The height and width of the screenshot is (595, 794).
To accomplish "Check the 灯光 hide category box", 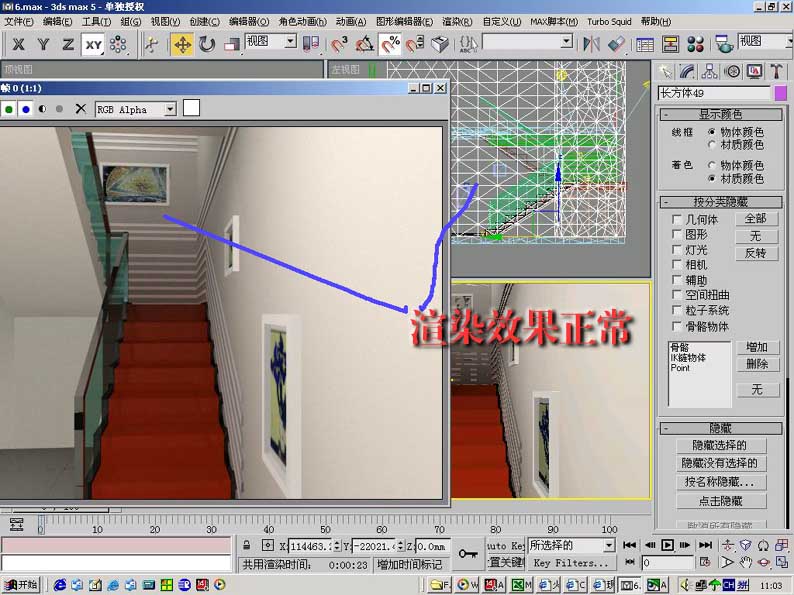I will click(676, 249).
